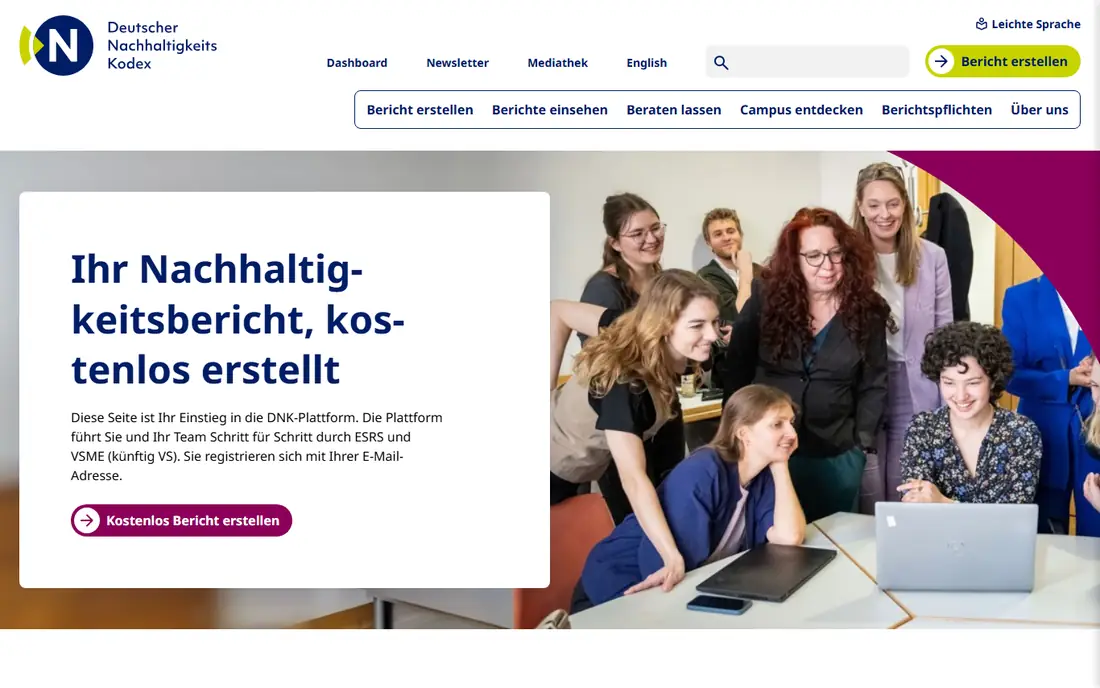Click the Leichte Sprache reading icon
The height and width of the screenshot is (688, 1100).
point(981,24)
